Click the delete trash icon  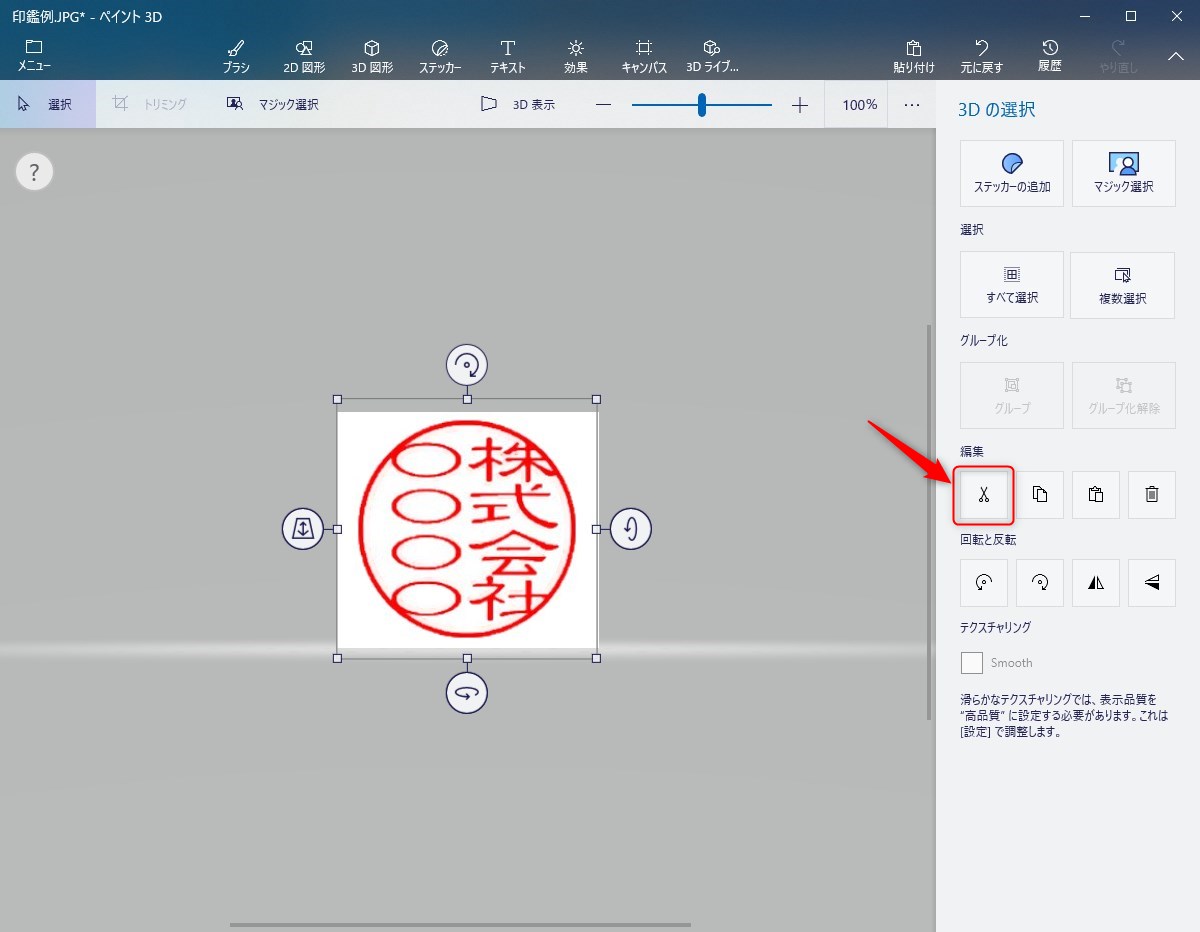point(1152,495)
